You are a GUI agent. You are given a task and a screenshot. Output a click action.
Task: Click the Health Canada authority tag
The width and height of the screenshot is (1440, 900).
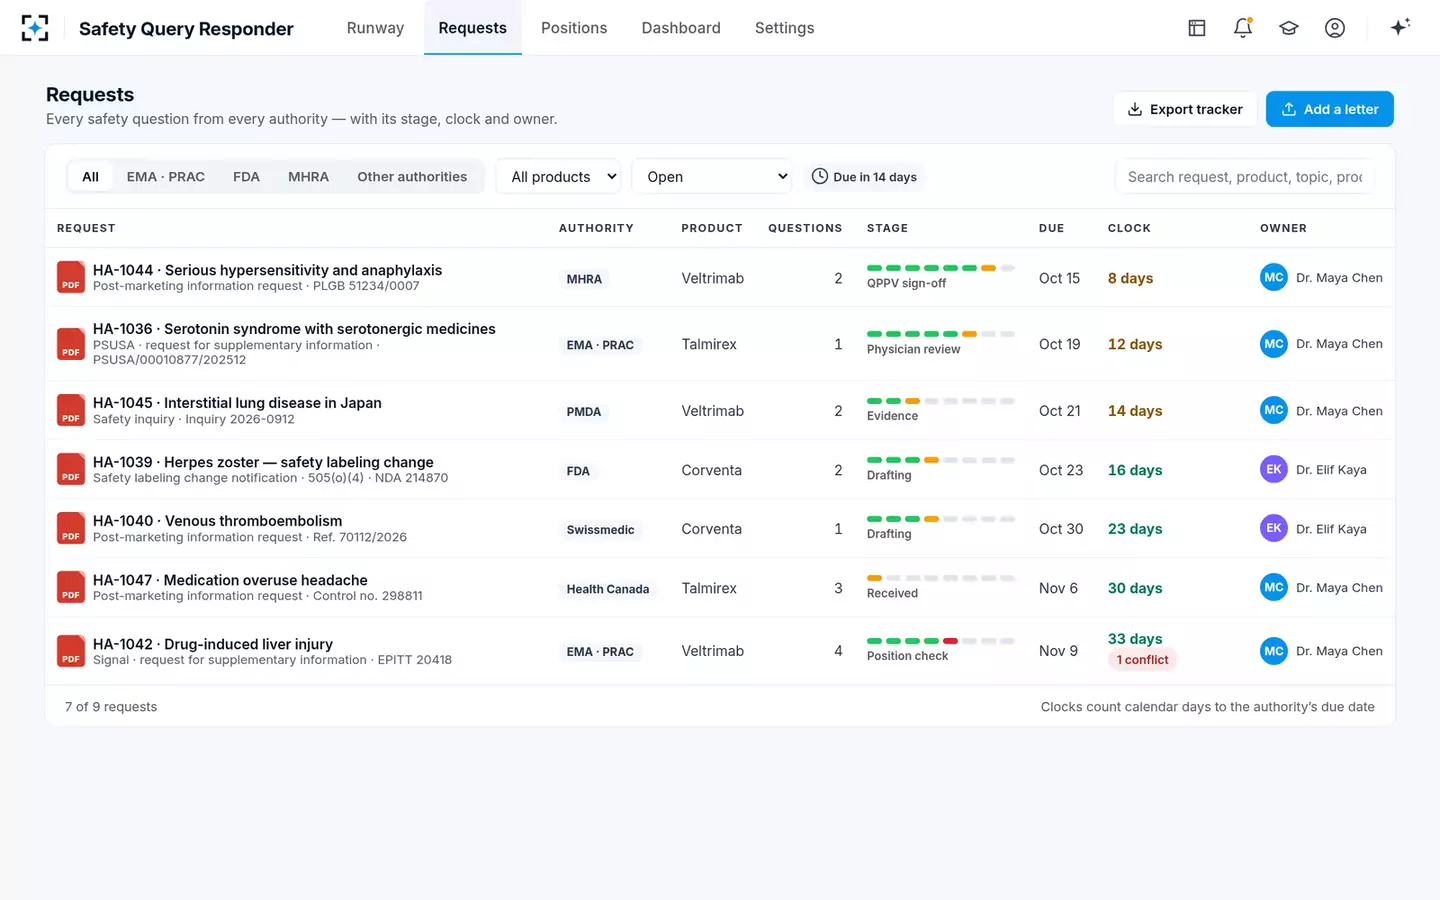click(x=608, y=589)
